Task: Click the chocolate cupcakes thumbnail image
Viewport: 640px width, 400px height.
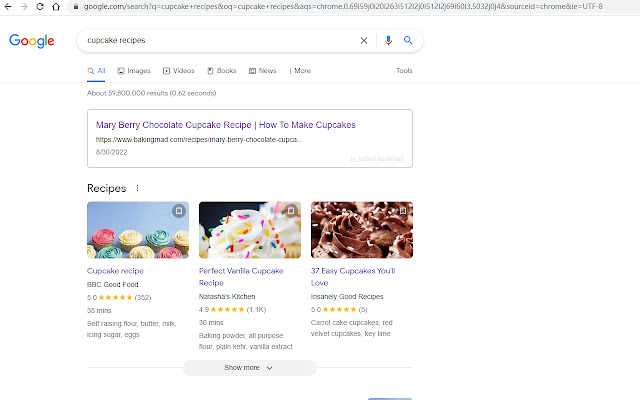Action: [x=361, y=230]
